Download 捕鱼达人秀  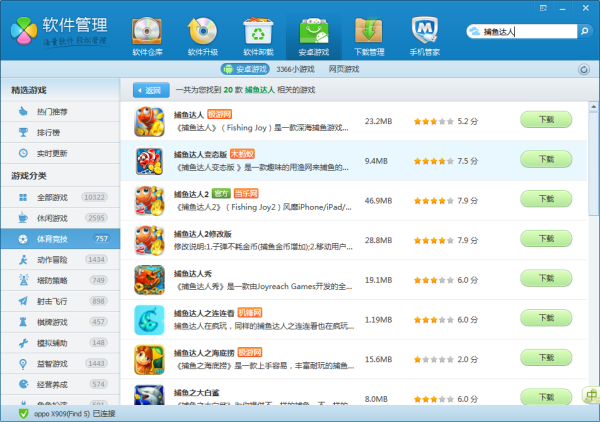click(x=546, y=278)
